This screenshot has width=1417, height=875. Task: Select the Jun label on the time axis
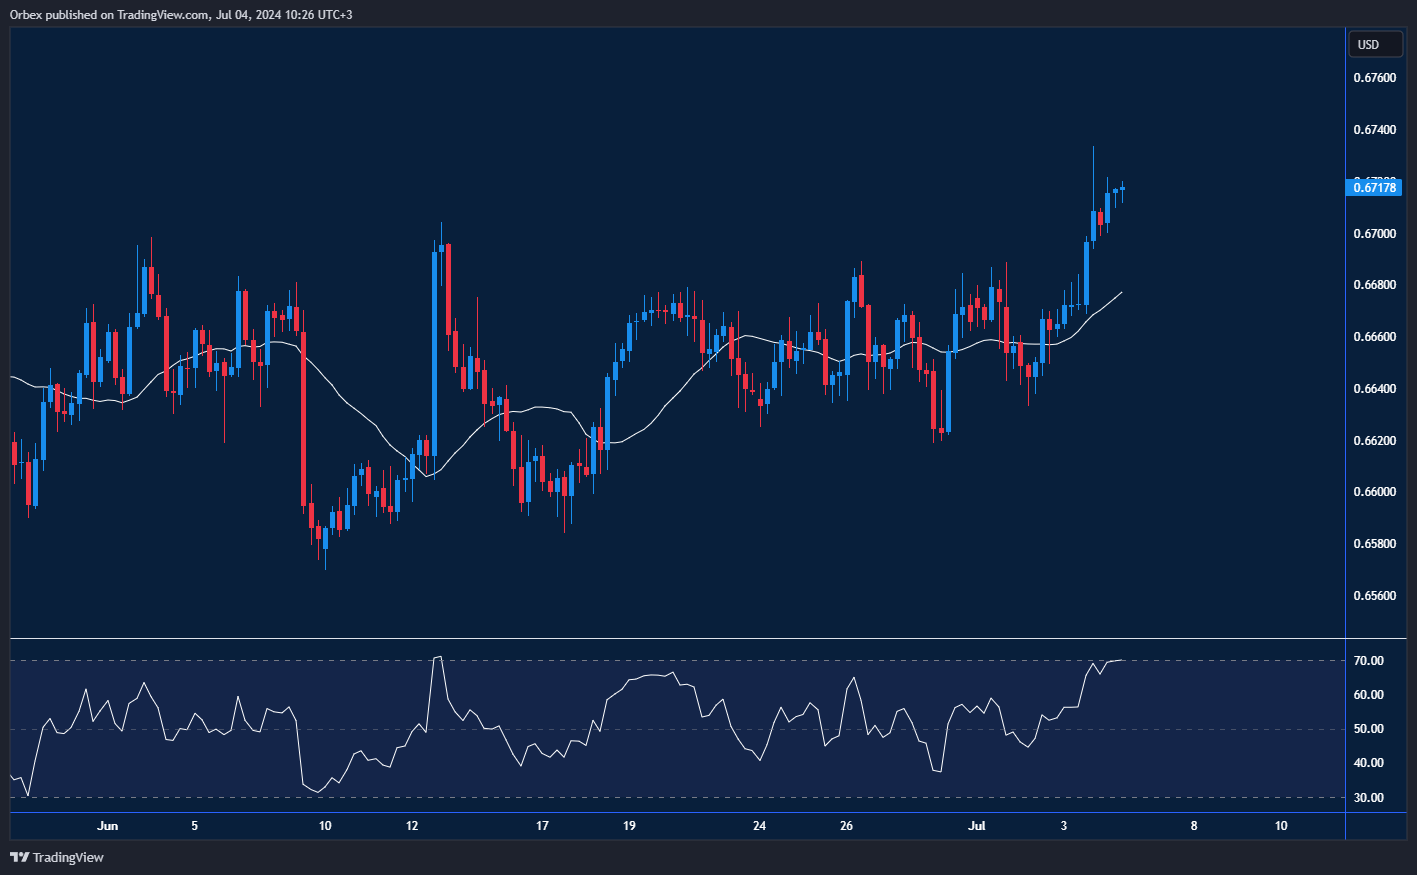108,826
